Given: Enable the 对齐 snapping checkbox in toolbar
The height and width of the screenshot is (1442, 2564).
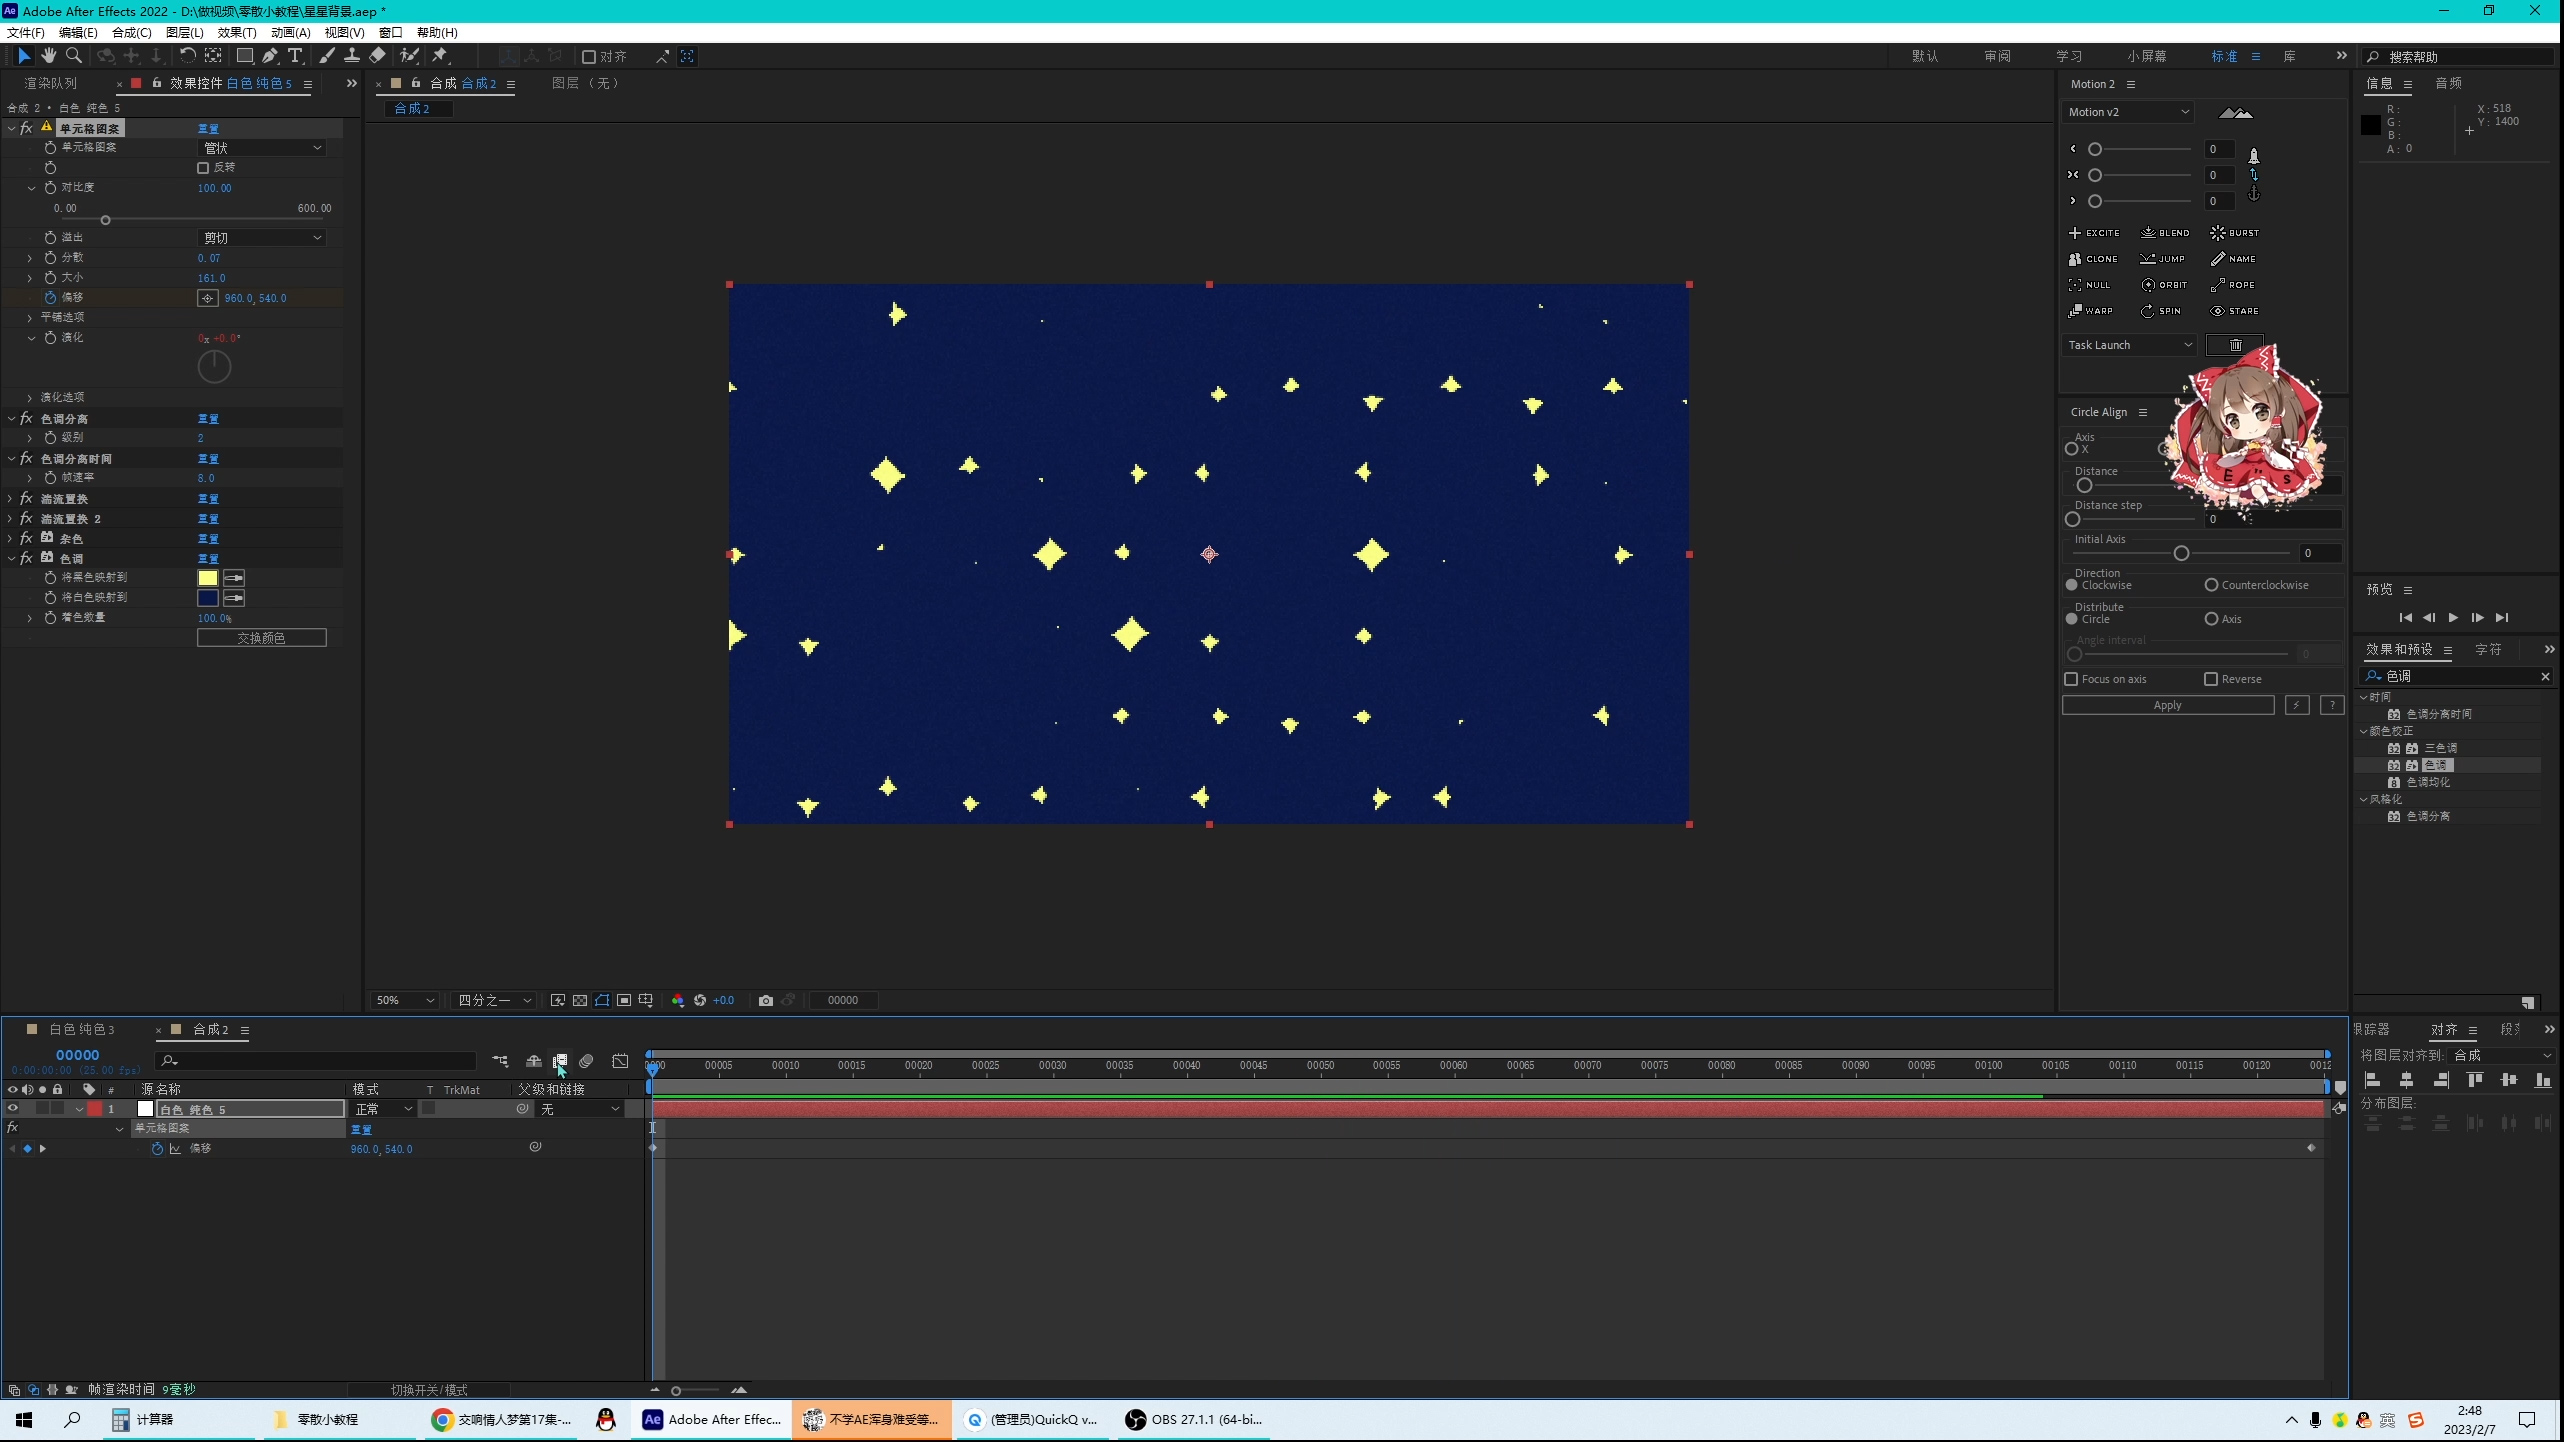Looking at the screenshot, I should click(589, 57).
